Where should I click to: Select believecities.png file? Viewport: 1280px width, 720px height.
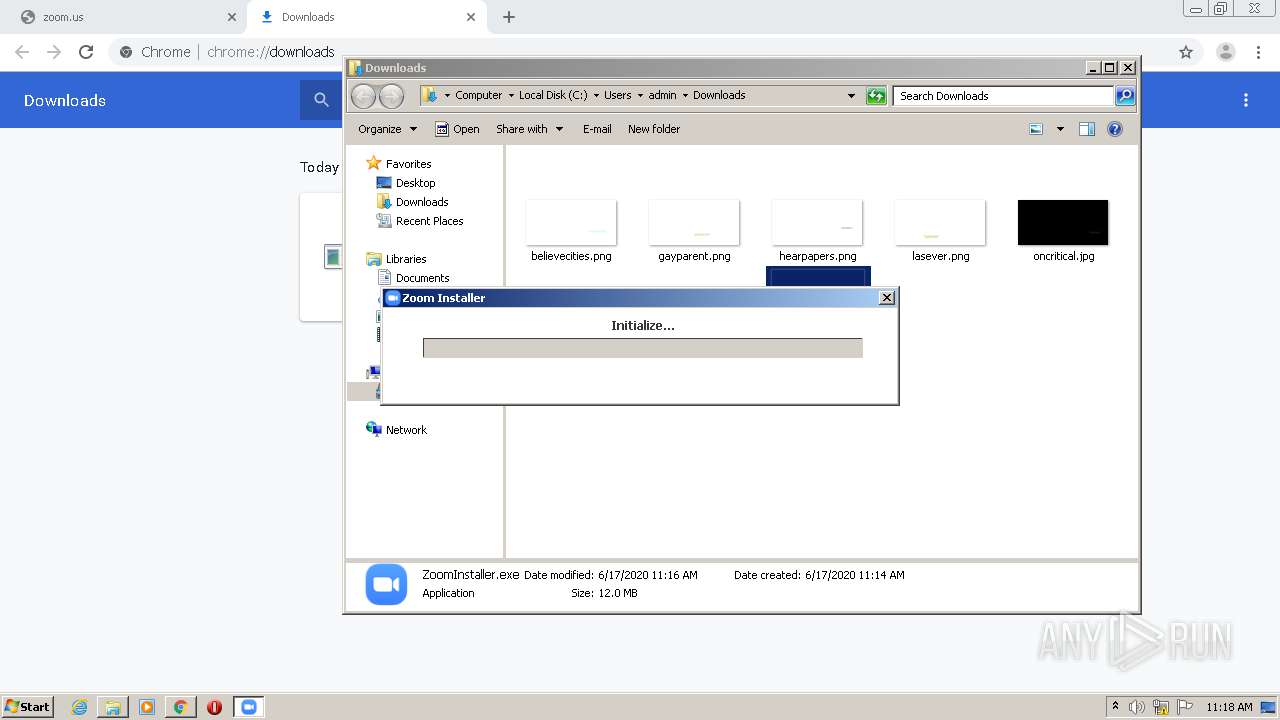(571, 231)
